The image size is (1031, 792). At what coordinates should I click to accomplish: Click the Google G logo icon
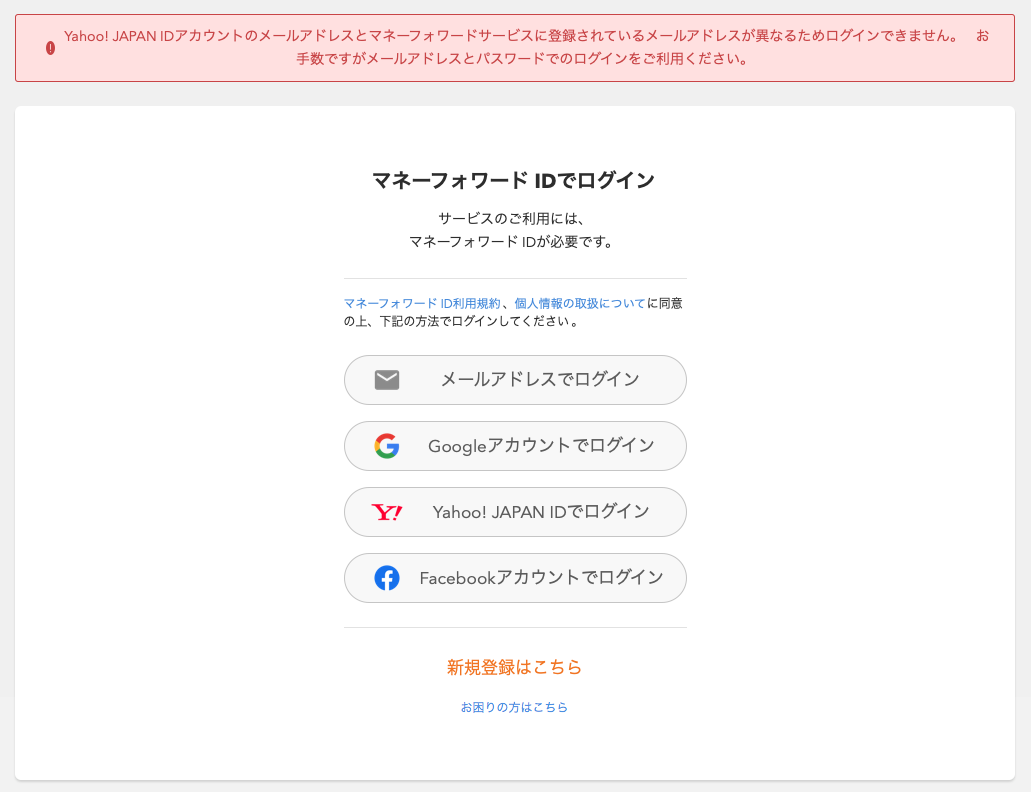click(387, 446)
